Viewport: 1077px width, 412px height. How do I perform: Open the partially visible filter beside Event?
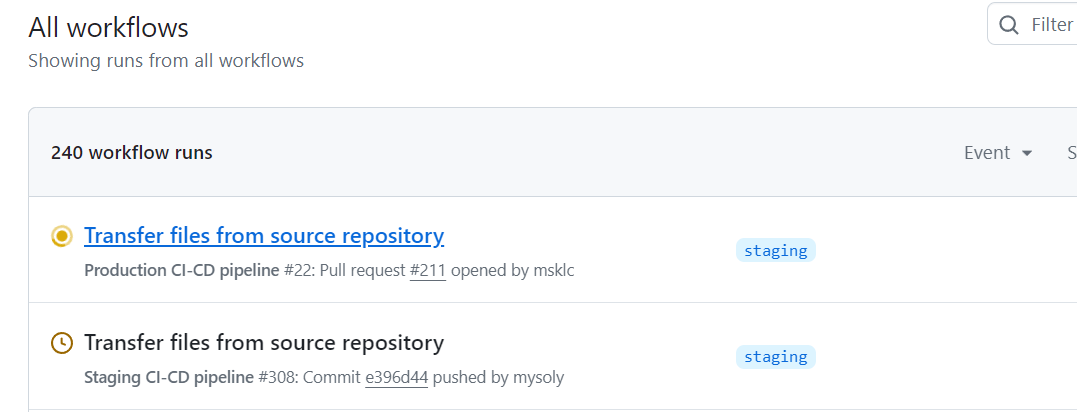click(1072, 152)
